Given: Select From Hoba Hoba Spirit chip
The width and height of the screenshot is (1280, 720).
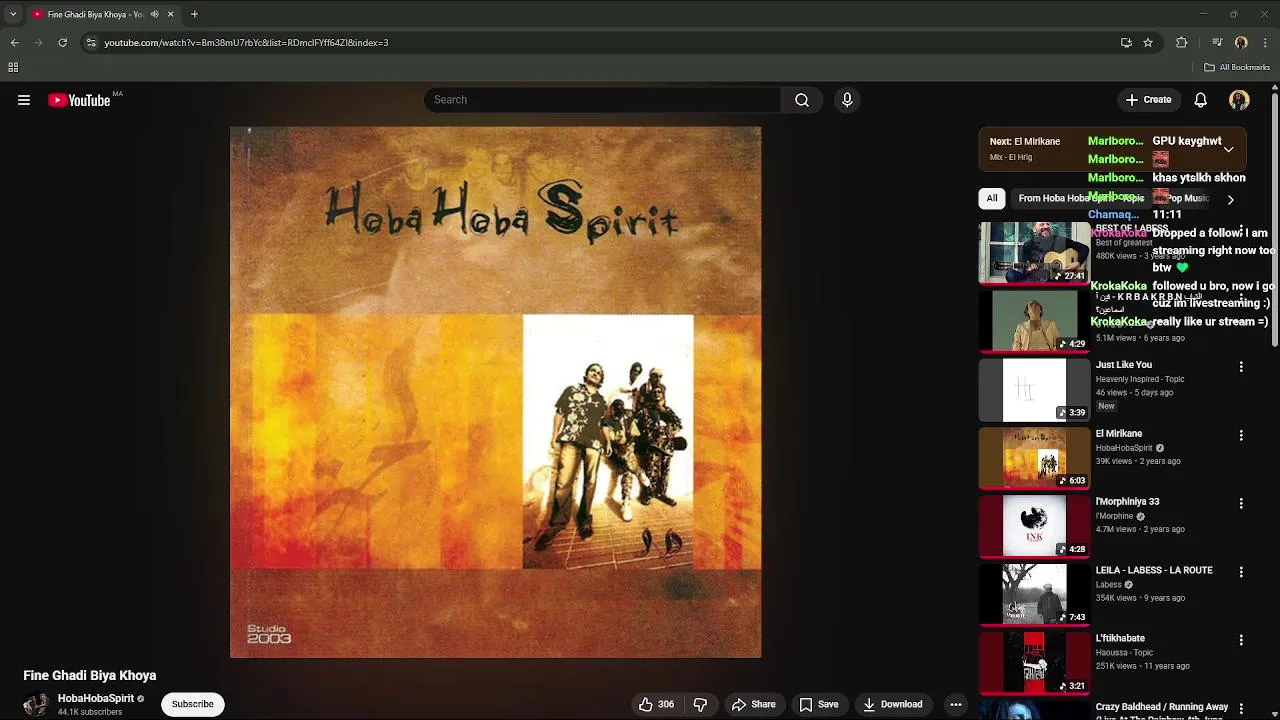Looking at the screenshot, I should tap(1081, 198).
